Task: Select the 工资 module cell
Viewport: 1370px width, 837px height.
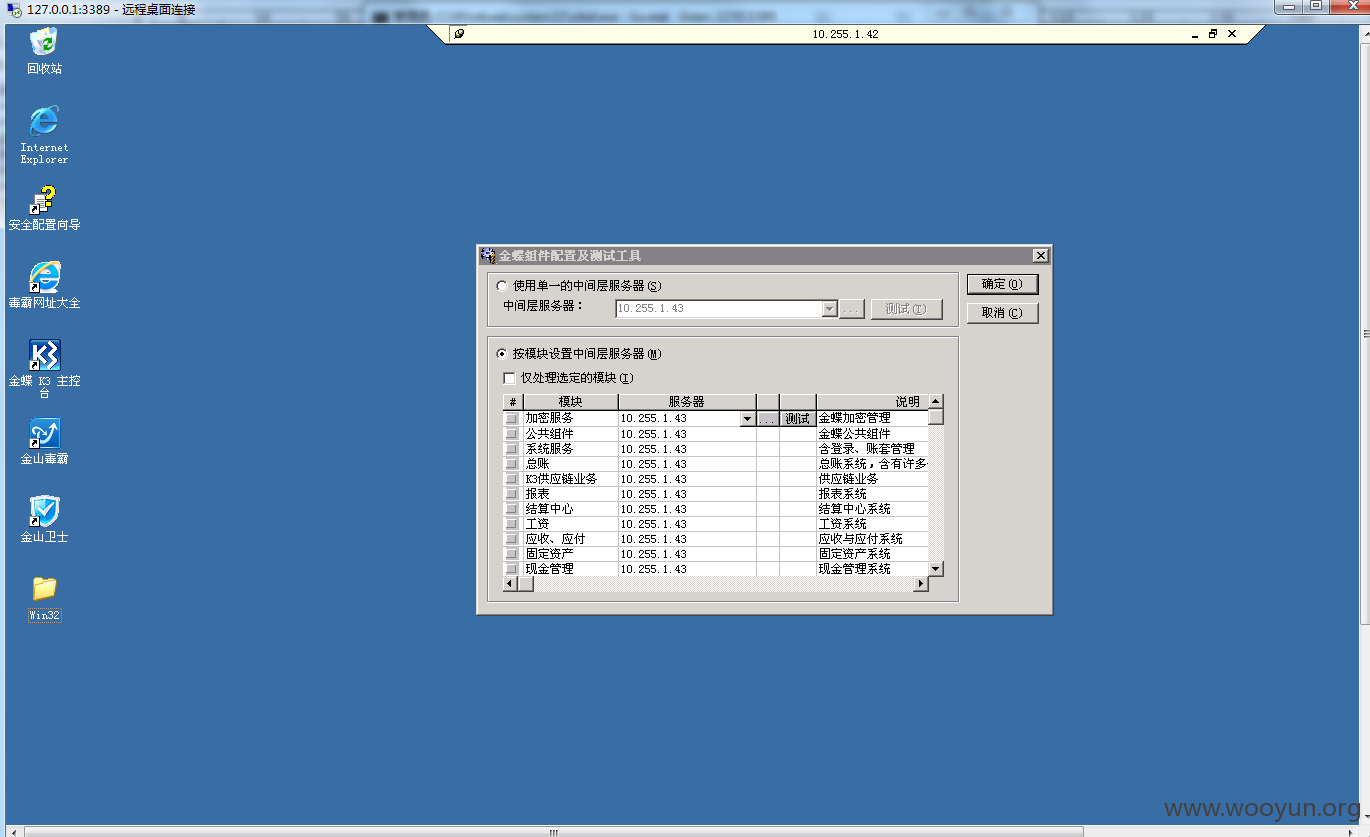Action: pyautogui.click(x=570, y=524)
